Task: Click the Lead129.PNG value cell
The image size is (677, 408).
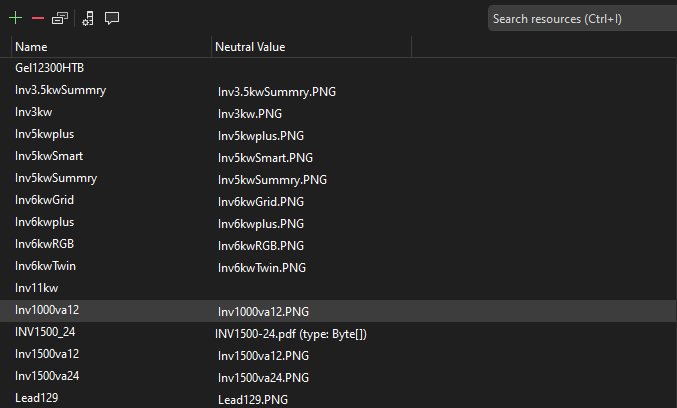Action: [251, 399]
